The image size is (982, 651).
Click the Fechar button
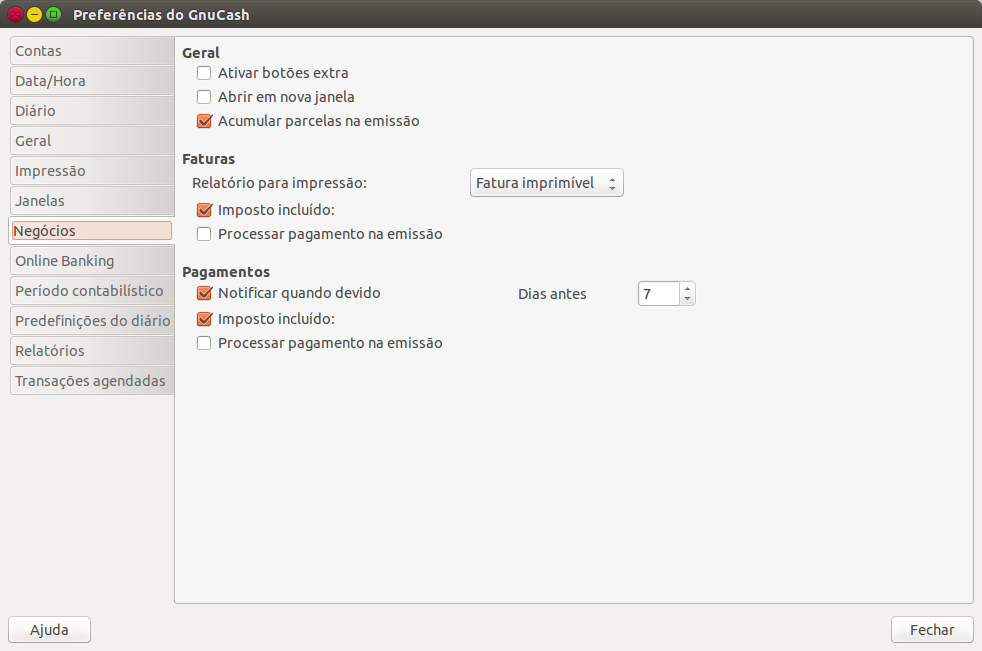click(931, 630)
